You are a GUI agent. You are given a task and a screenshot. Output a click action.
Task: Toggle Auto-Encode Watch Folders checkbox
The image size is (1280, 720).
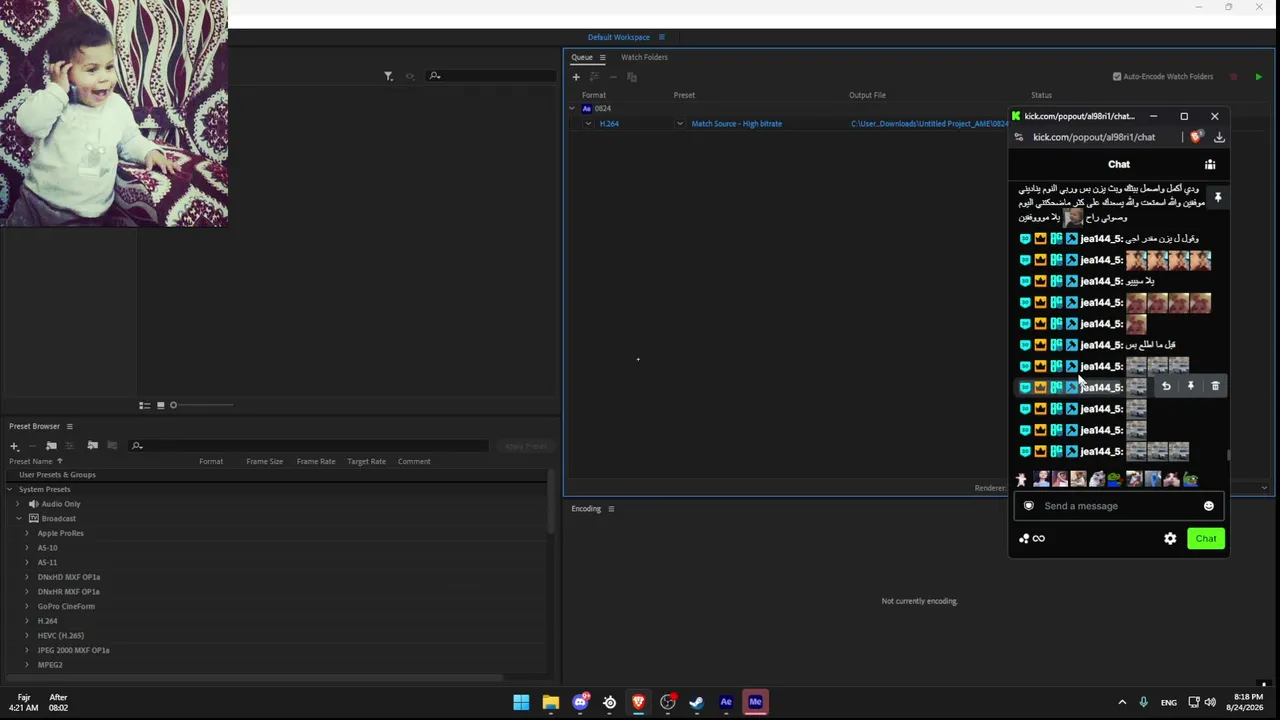tap(1117, 77)
